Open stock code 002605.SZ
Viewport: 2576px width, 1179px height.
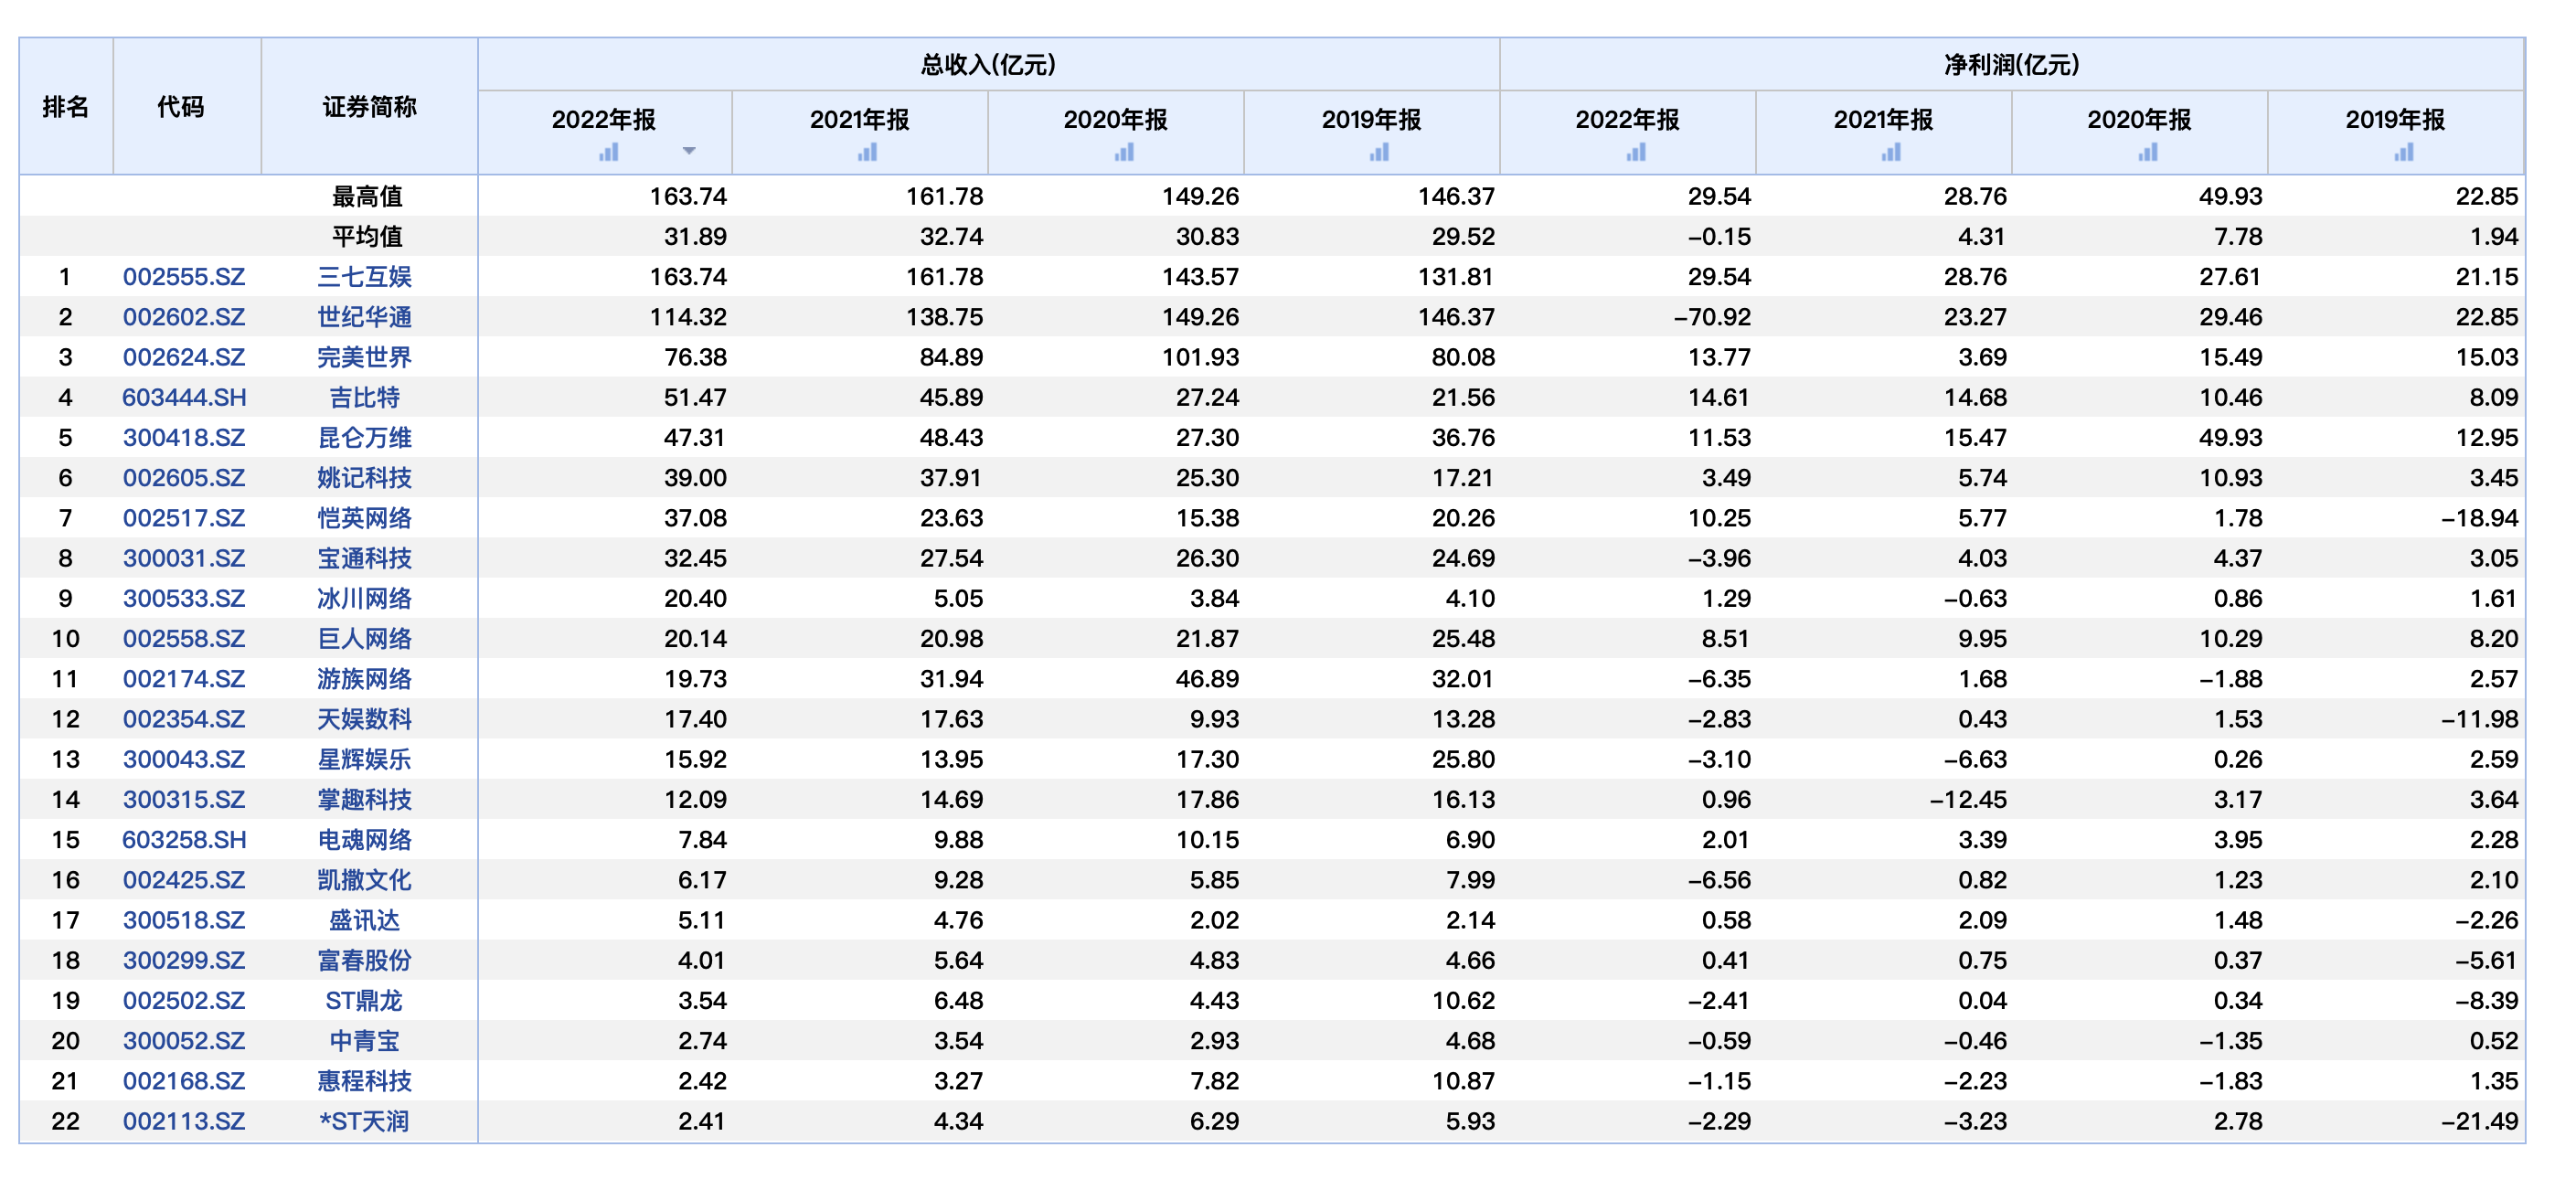pyautogui.click(x=184, y=478)
